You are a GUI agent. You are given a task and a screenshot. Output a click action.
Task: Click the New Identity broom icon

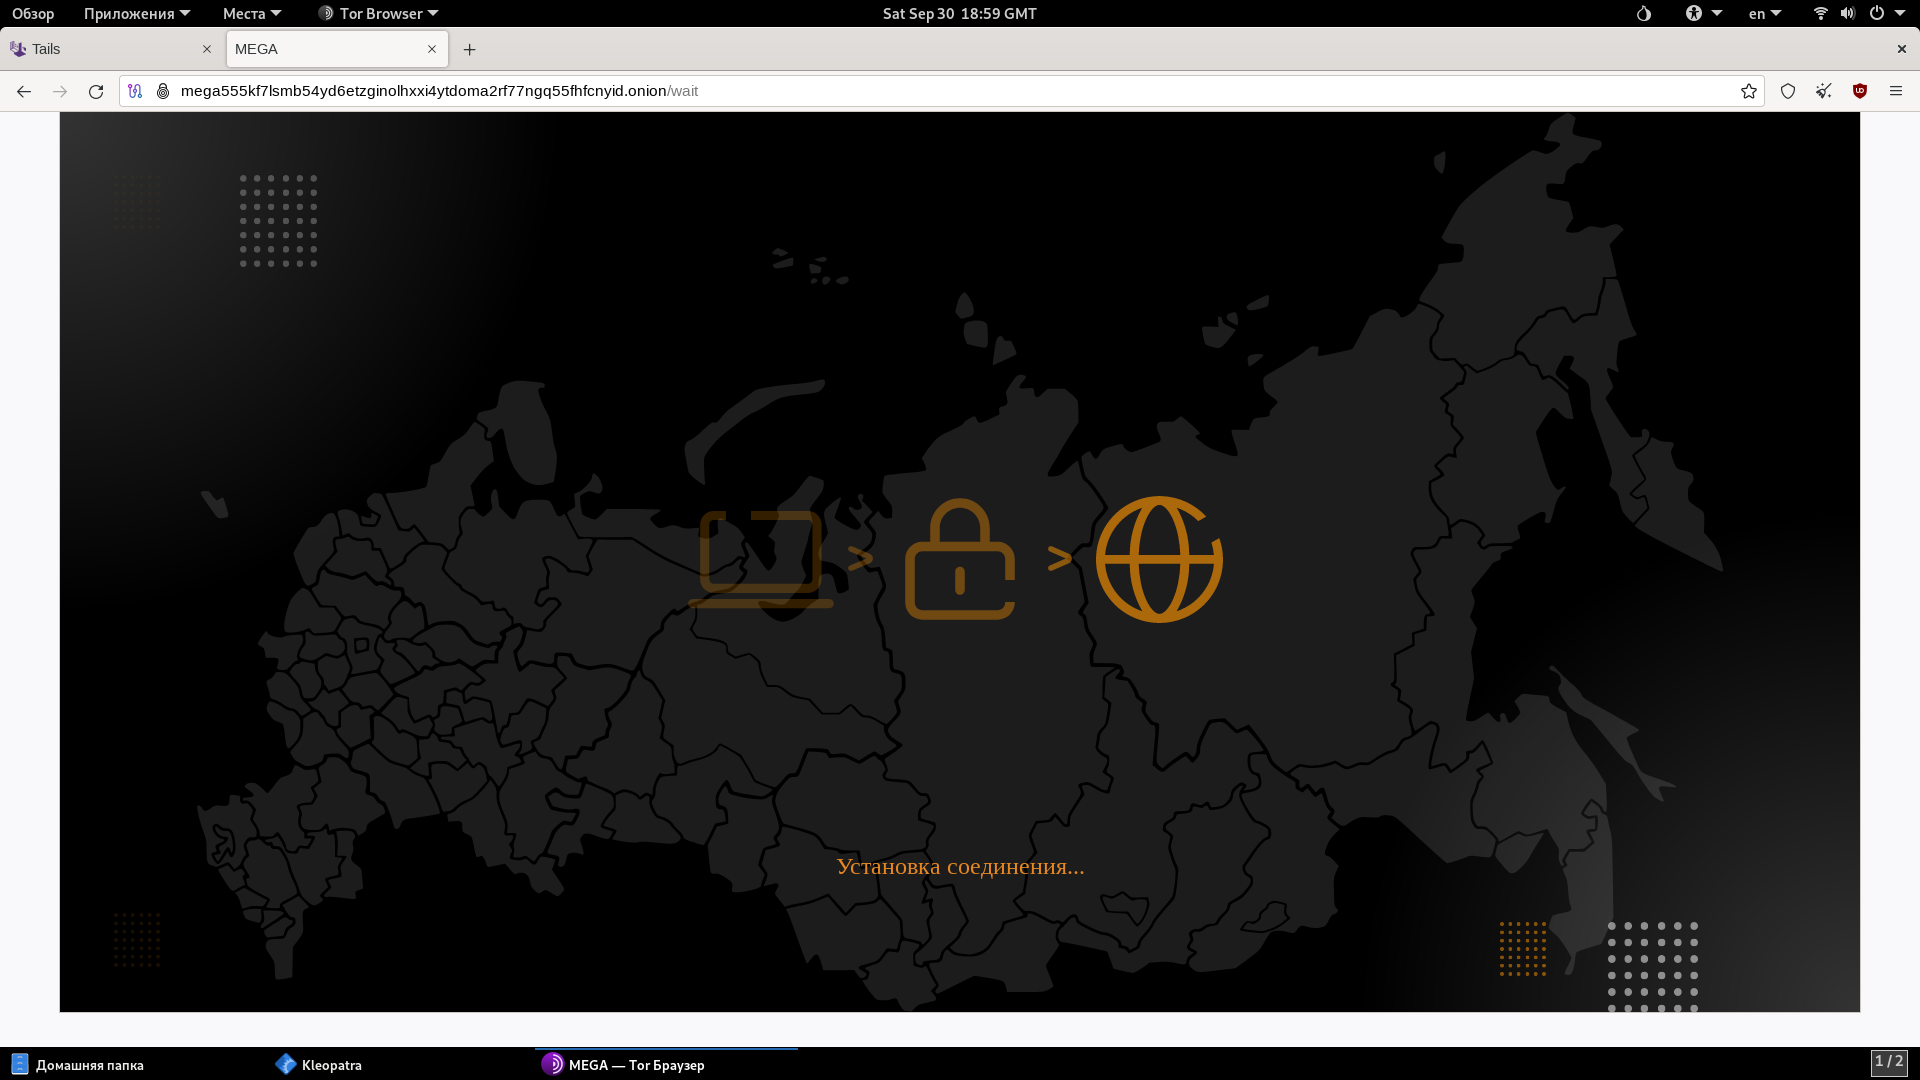click(1824, 91)
